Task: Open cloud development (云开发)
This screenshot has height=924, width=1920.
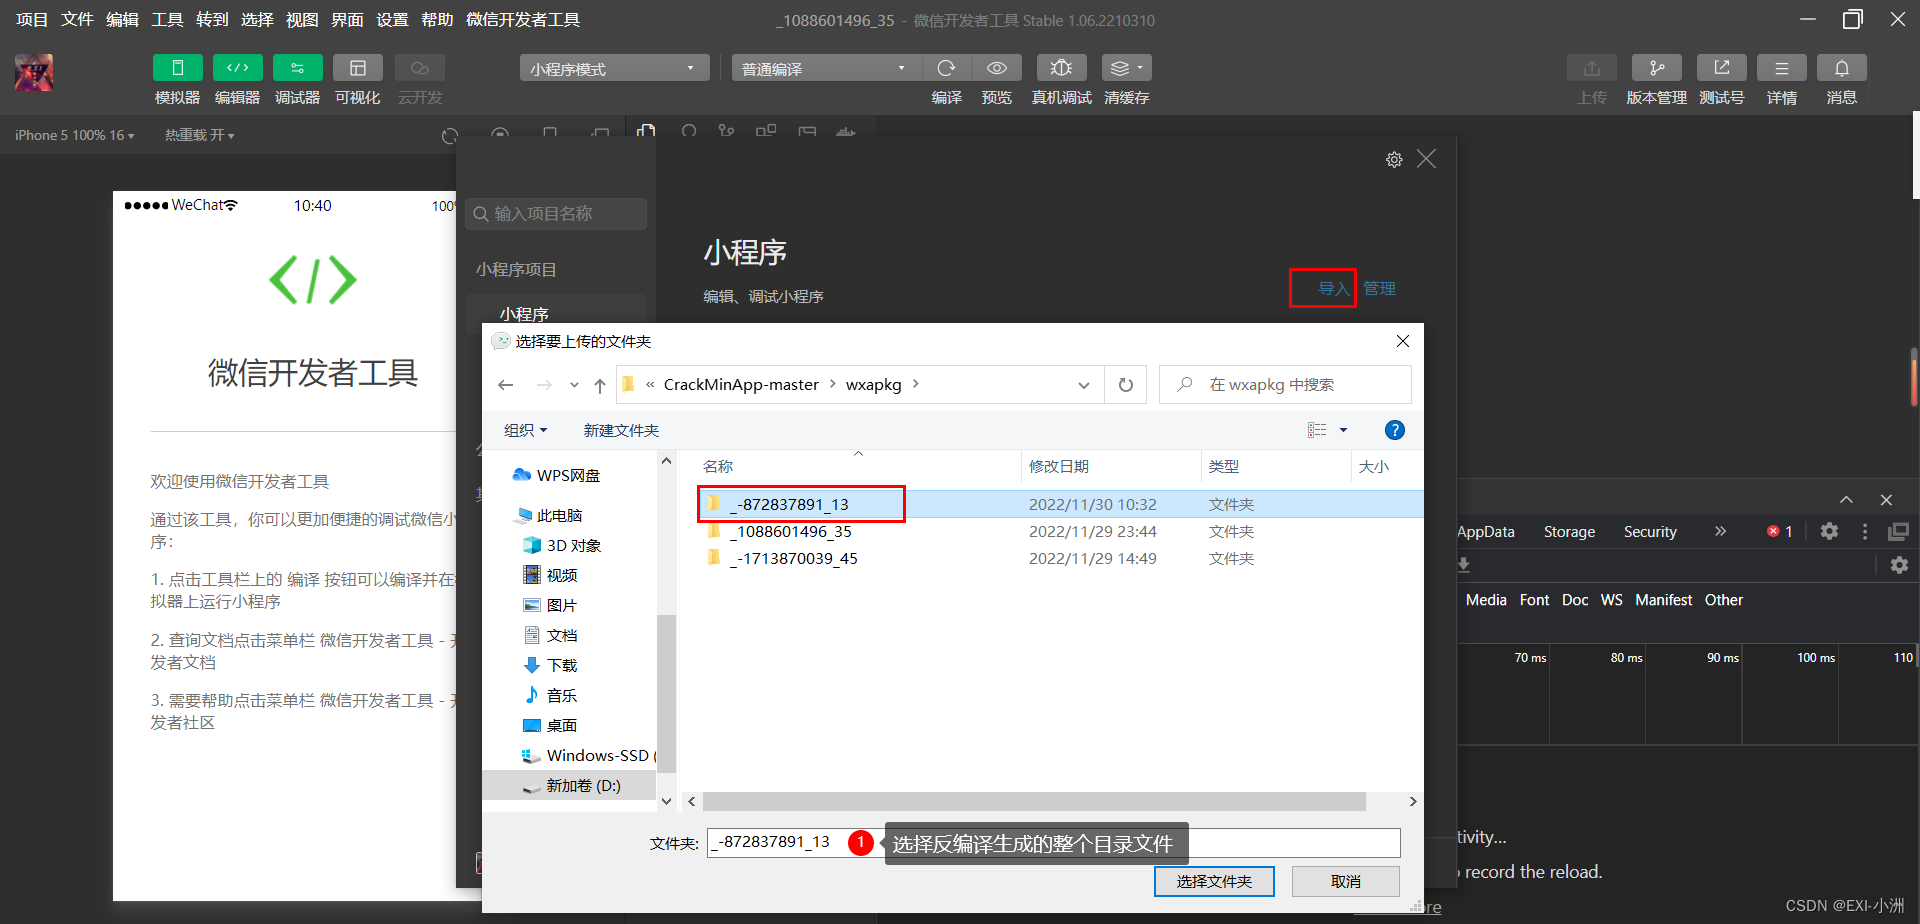Action: [420, 68]
